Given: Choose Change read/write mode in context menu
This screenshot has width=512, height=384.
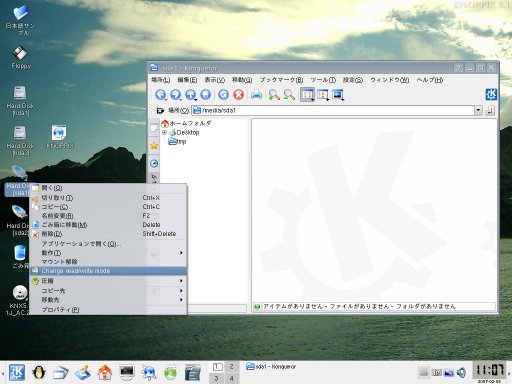Looking at the screenshot, I should pyautogui.click(x=109, y=271).
